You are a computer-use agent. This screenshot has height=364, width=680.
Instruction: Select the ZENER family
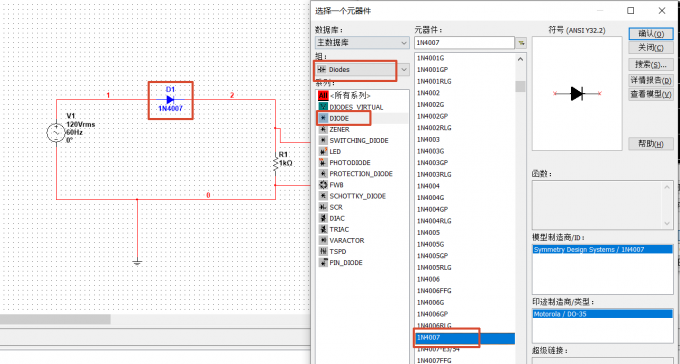(339, 129)
